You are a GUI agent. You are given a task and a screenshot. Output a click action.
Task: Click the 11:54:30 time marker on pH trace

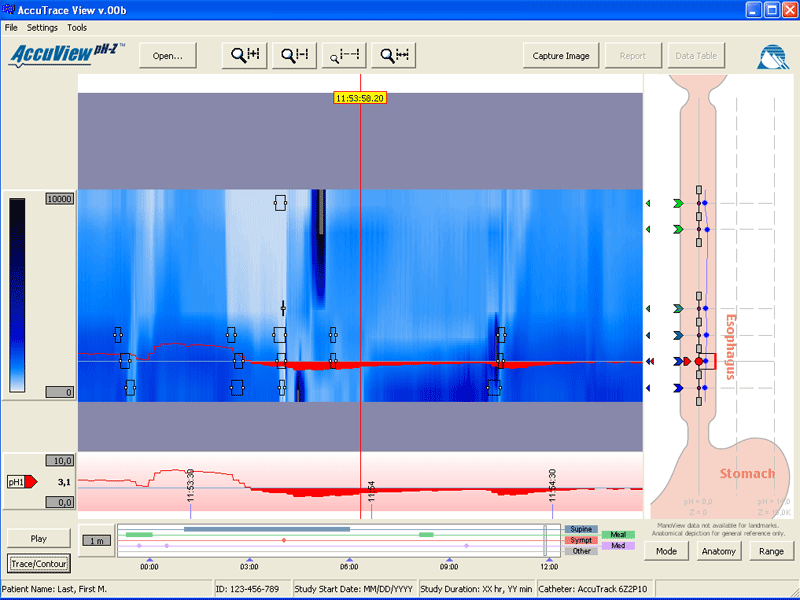[x=553, y=486]
